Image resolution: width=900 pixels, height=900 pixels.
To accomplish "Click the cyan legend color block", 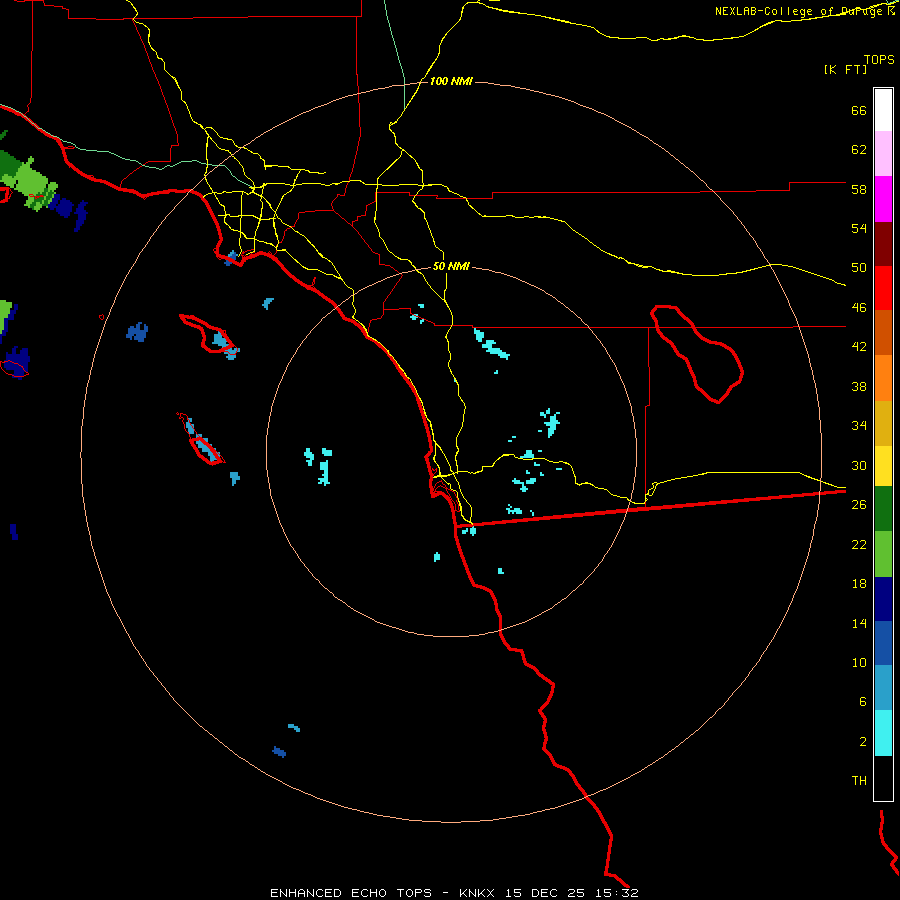I will coord(883,733).
